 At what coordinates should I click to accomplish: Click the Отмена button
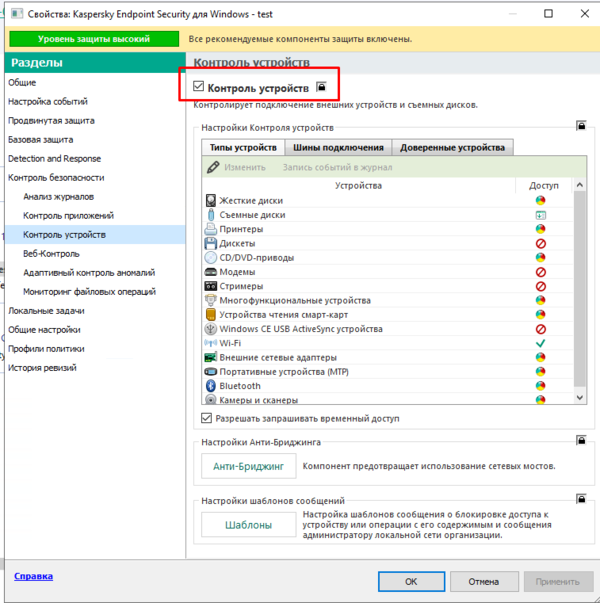coord(484,581)
